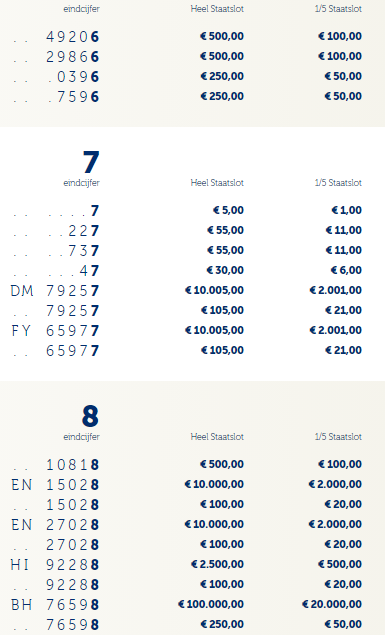Select lot number DM 79257
The height and width of the screenshot is (635, 385).
click(55, 291)
